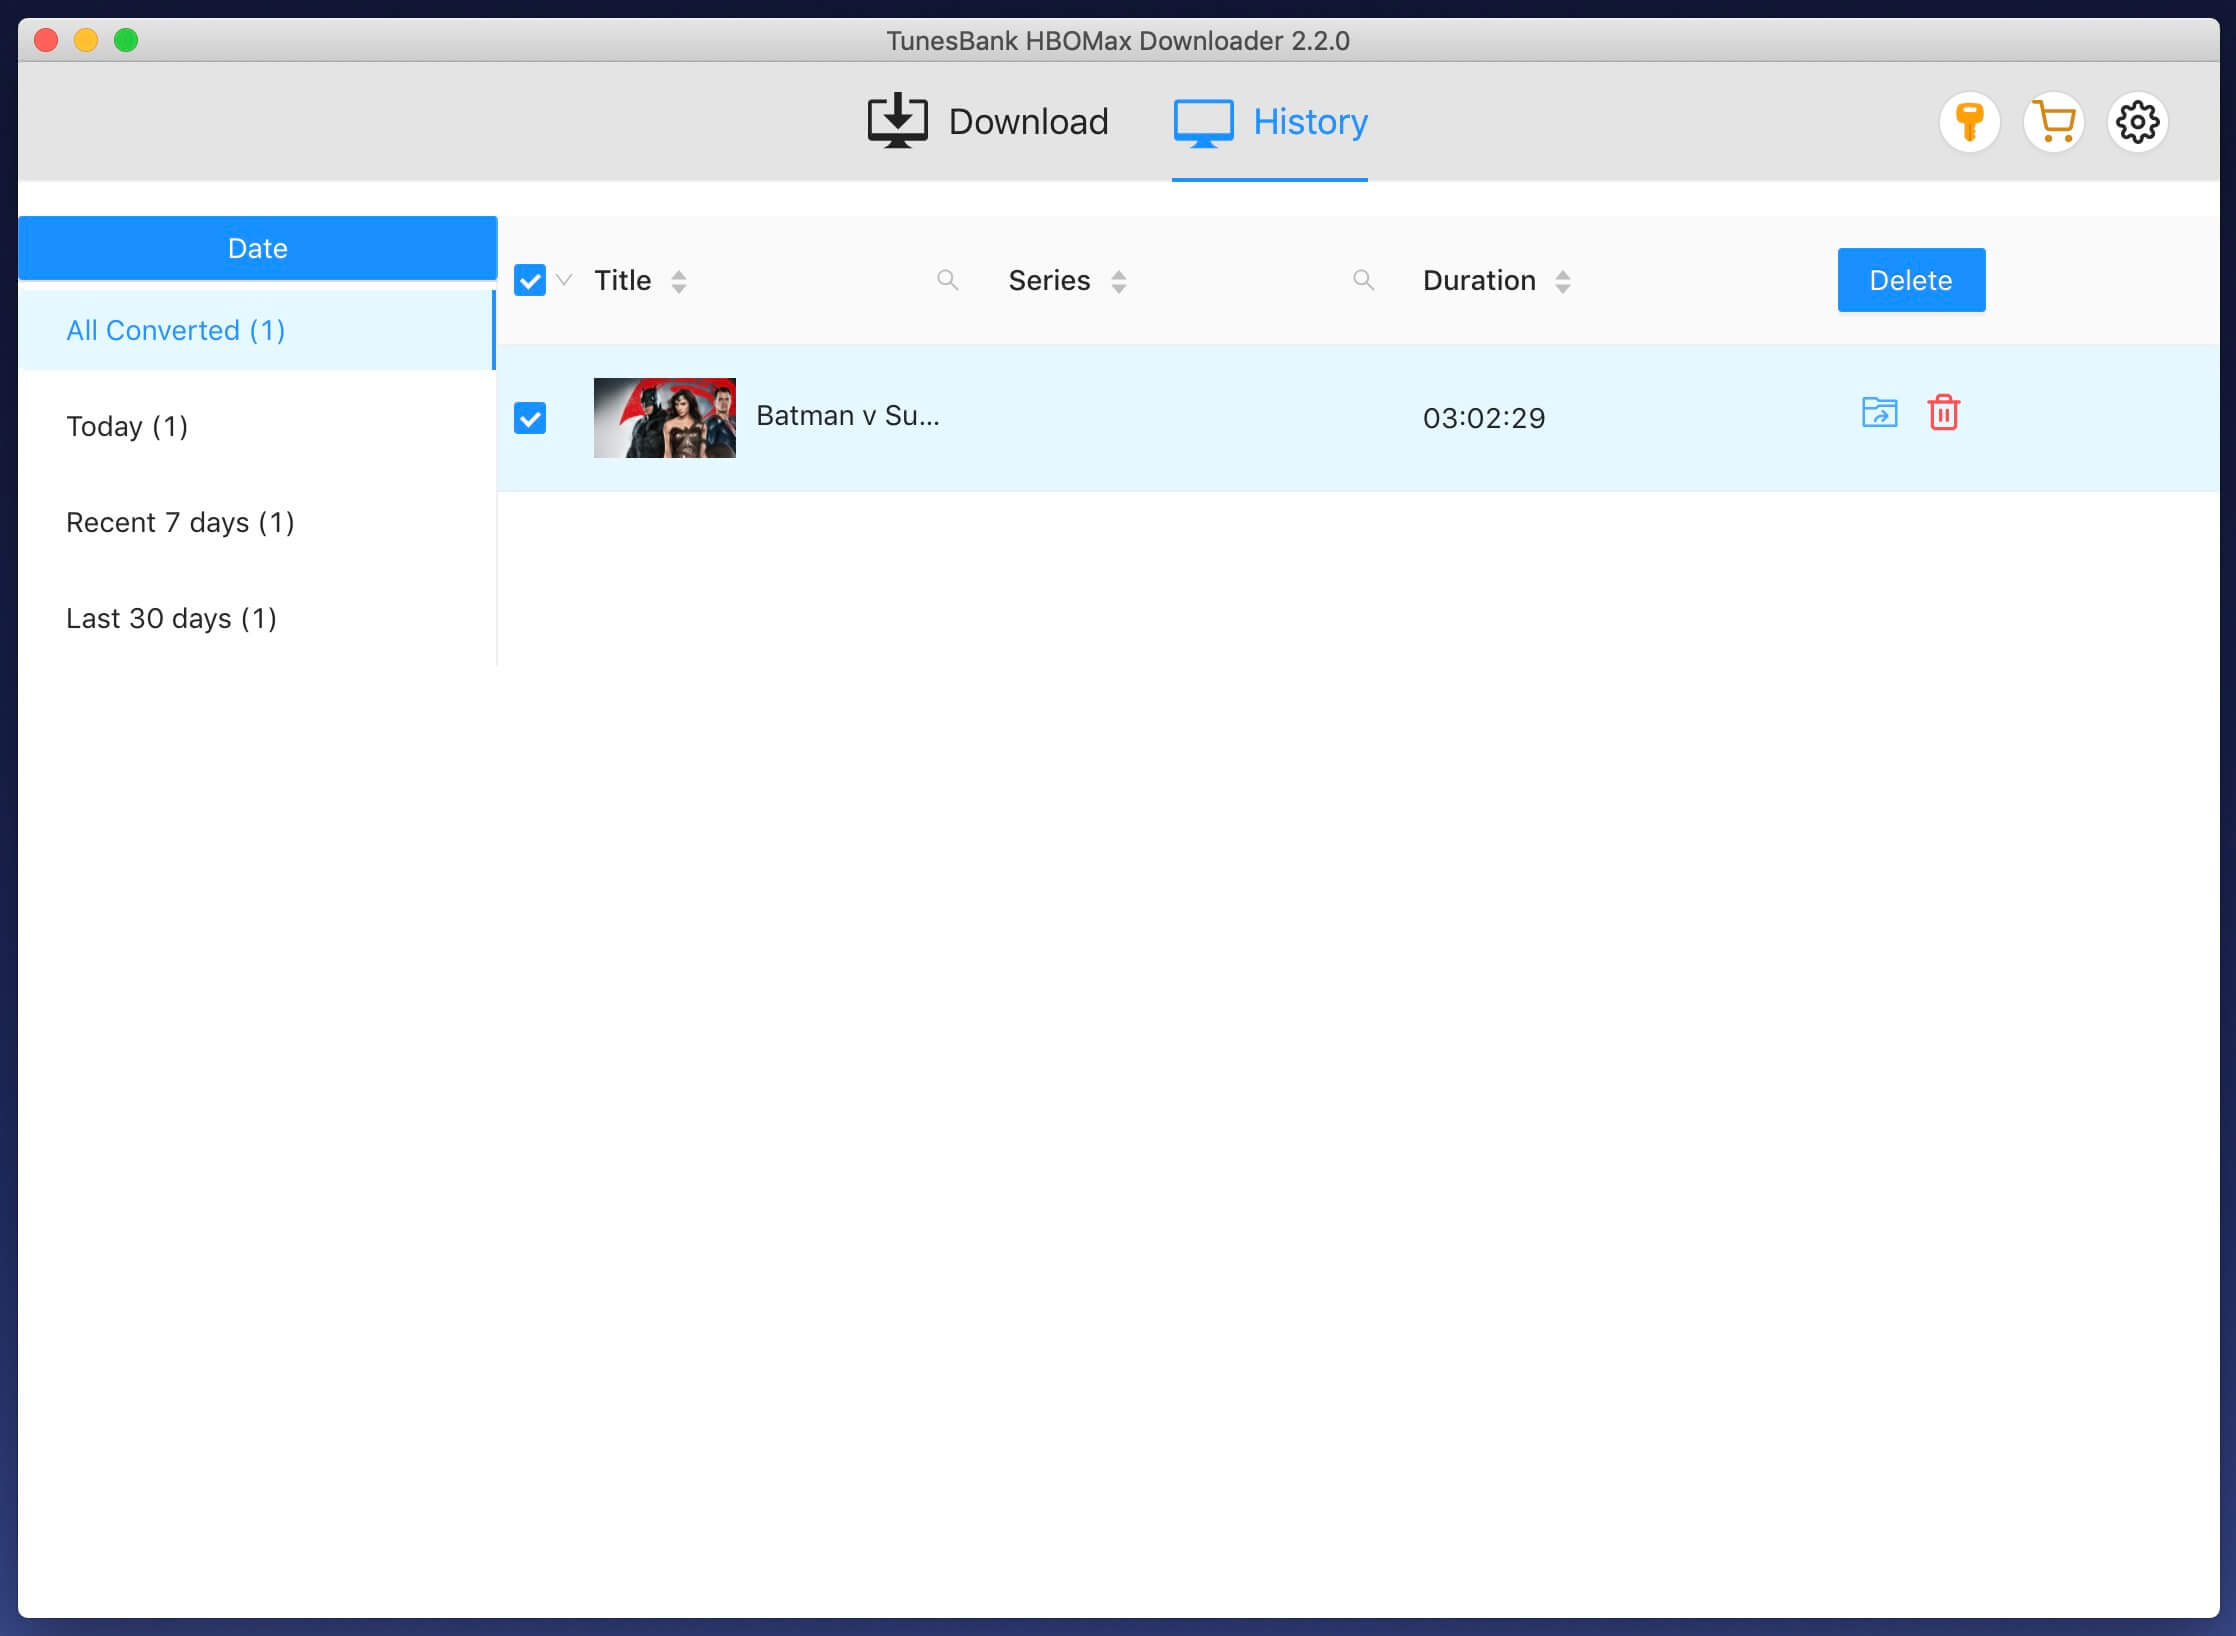Select Recent 7 days (1) filter

(256, 522)
